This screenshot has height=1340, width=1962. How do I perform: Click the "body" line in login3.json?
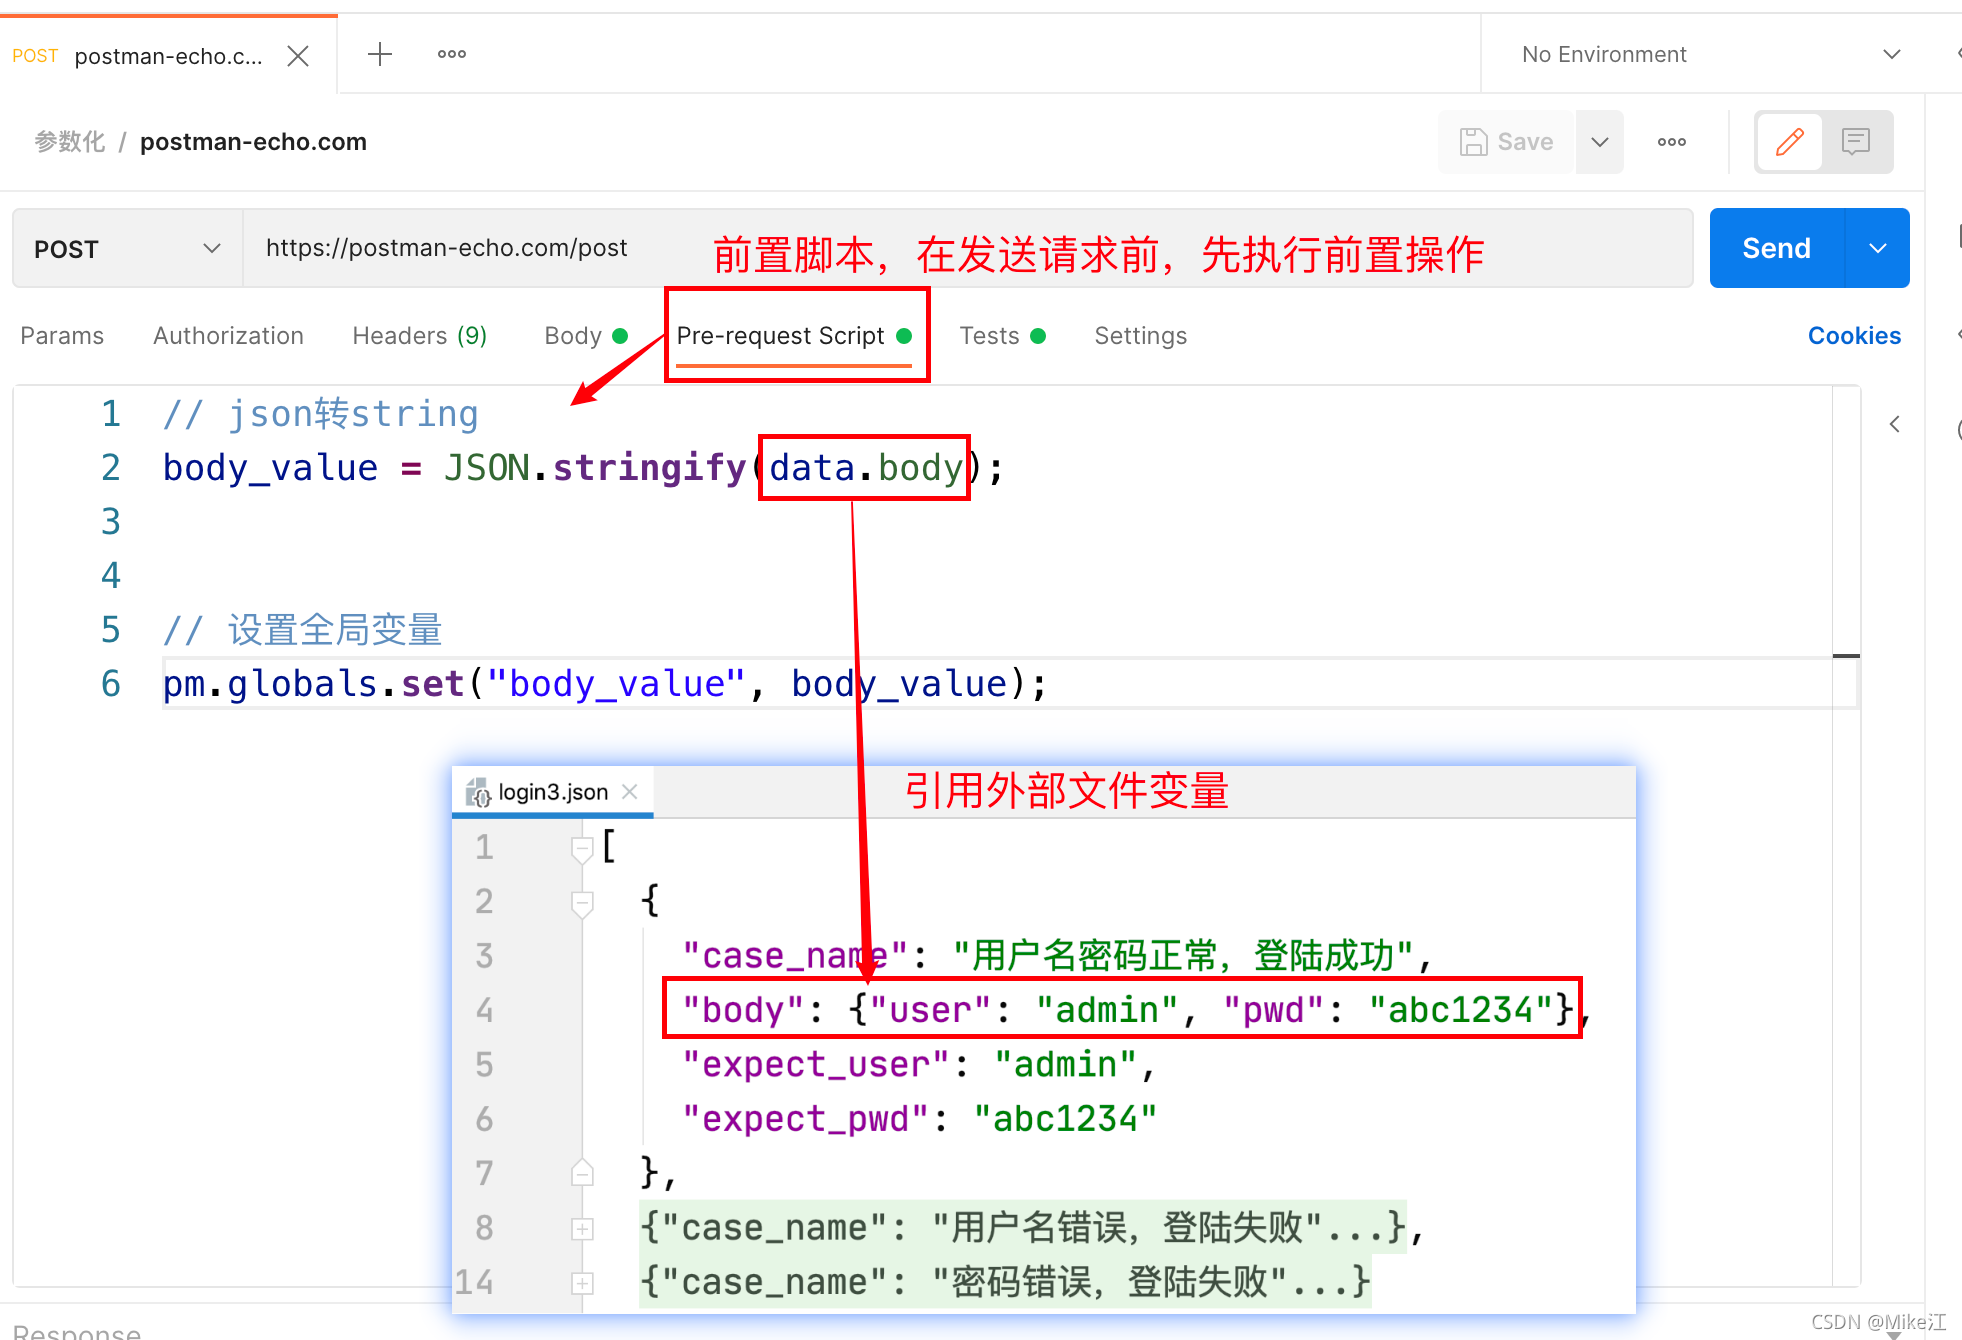coord(1135,1010)
